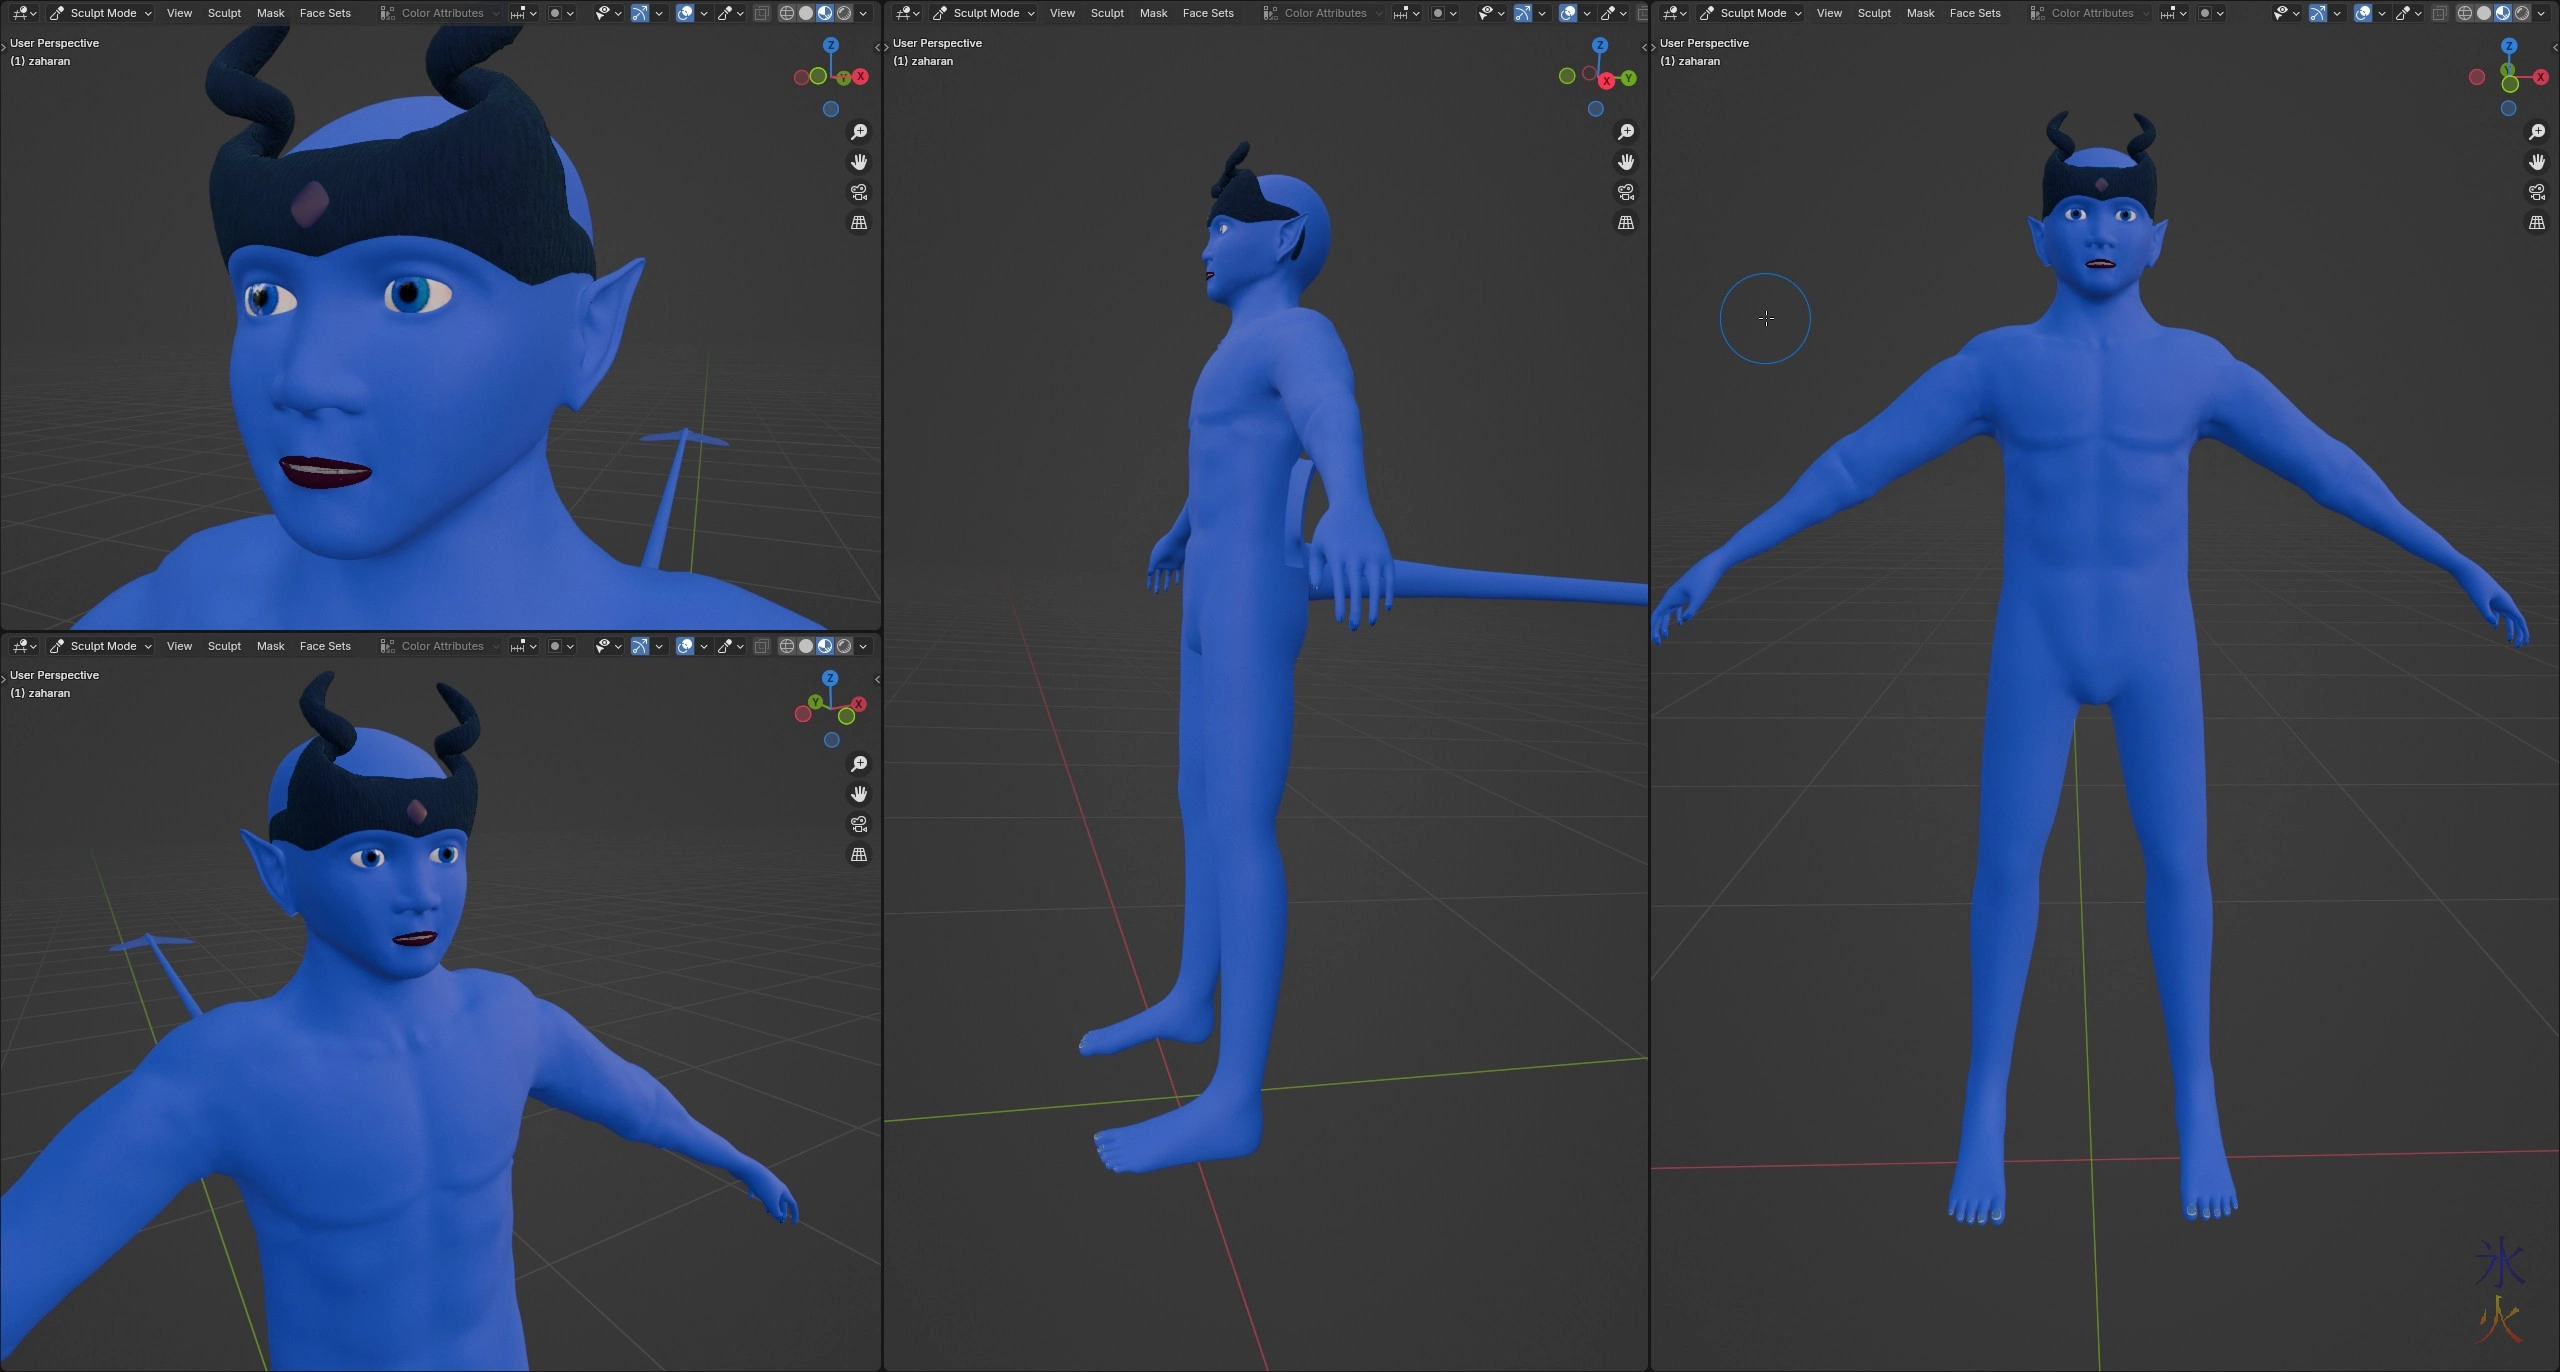Open Sculpt Mode dropdown in middle viewport
The width and height of the screenshot is (2560, 1372).
point(985,13)
